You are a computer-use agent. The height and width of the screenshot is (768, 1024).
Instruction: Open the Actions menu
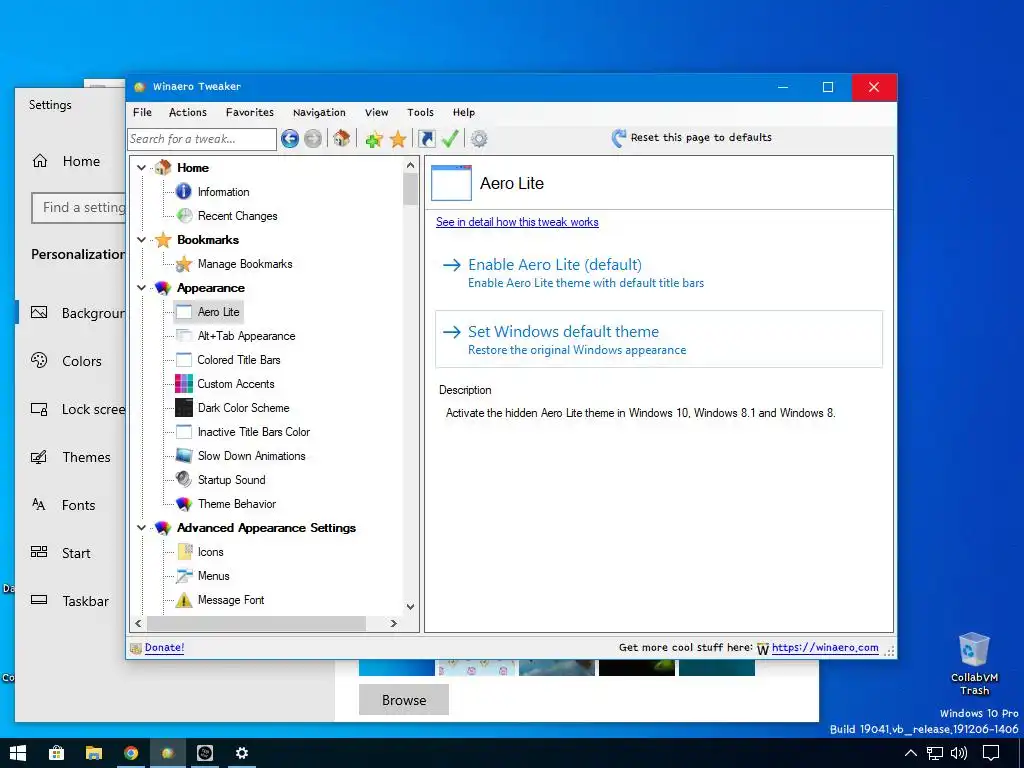click(x=187, y=112)
